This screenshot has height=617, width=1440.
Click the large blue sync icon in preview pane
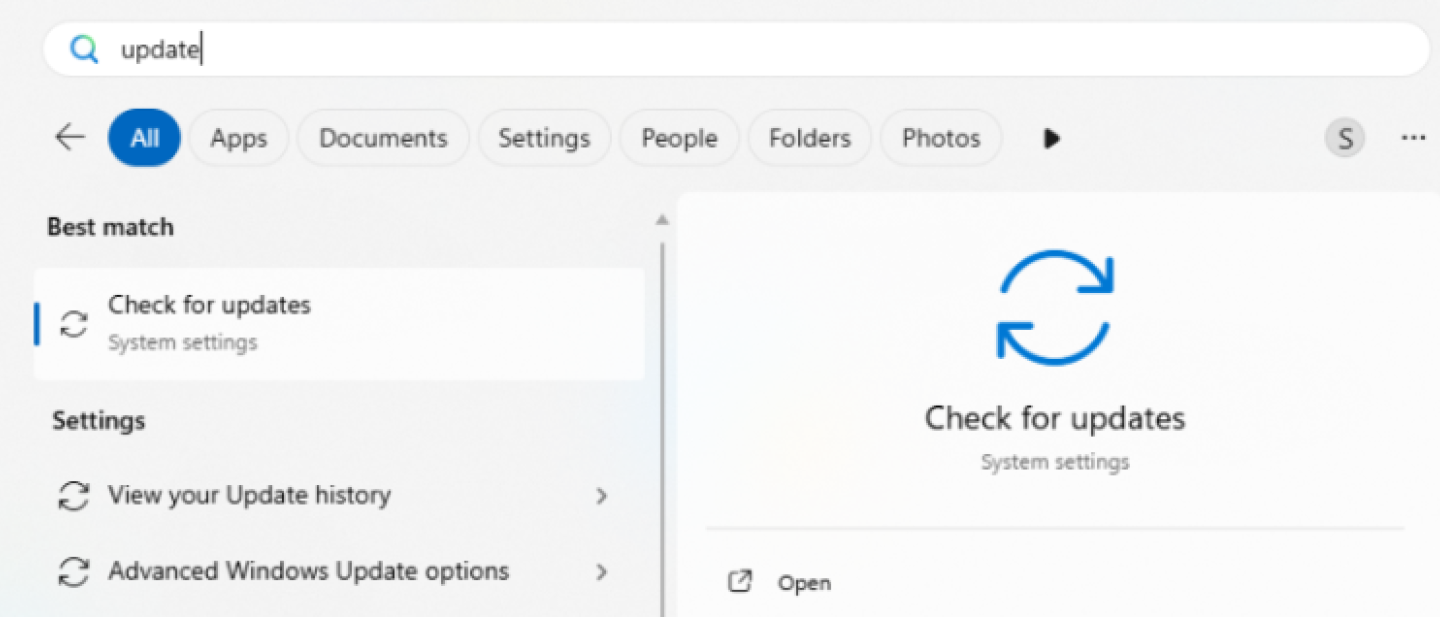(1055, 306)
